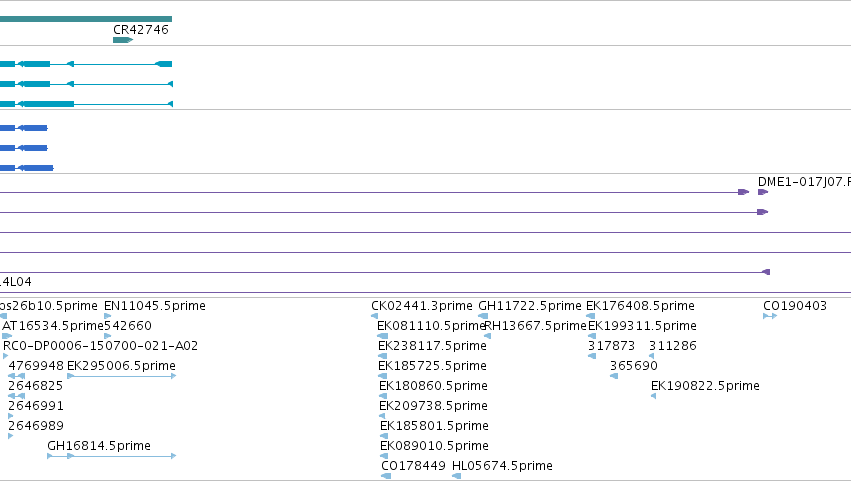Select the GH16814.5prime EST line feature

[x=111, y=456]
